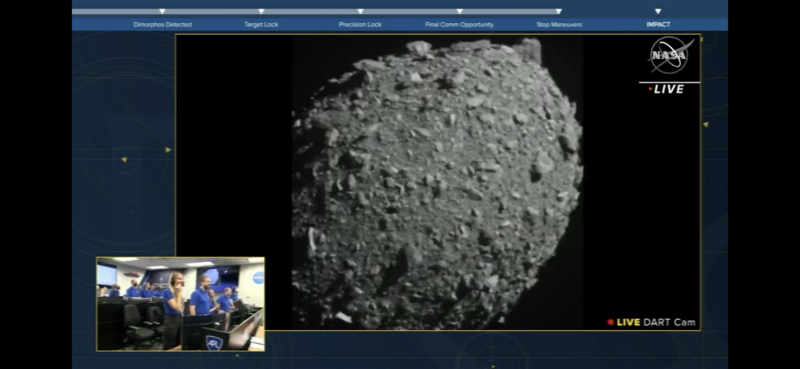
Task: Click the Target Lock label
Action: [261, 24]
